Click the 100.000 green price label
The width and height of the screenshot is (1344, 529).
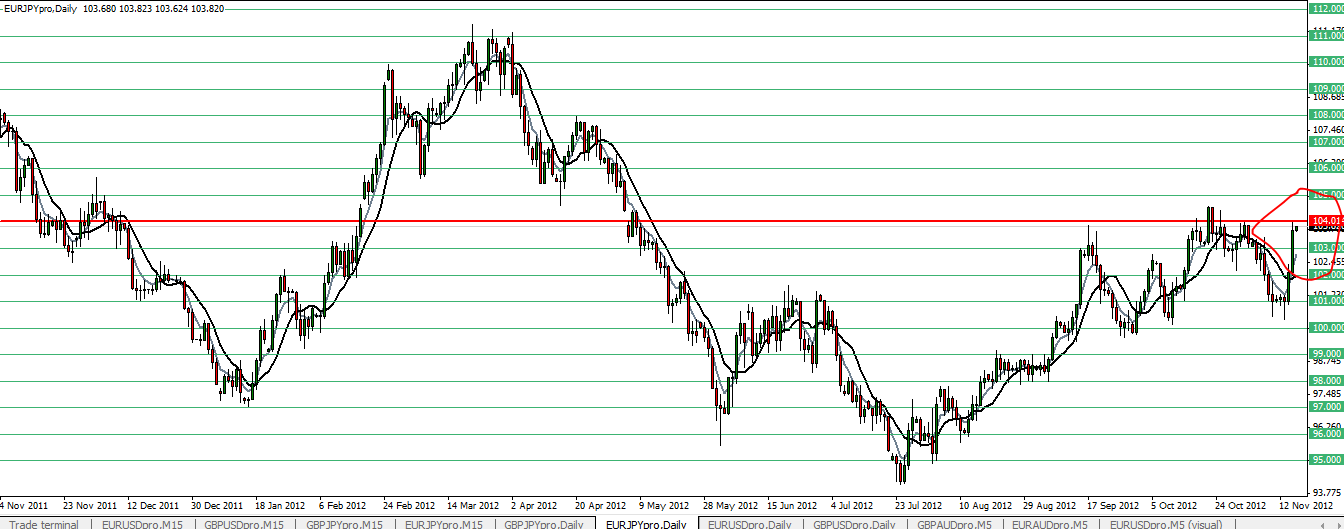[1326, 328]
